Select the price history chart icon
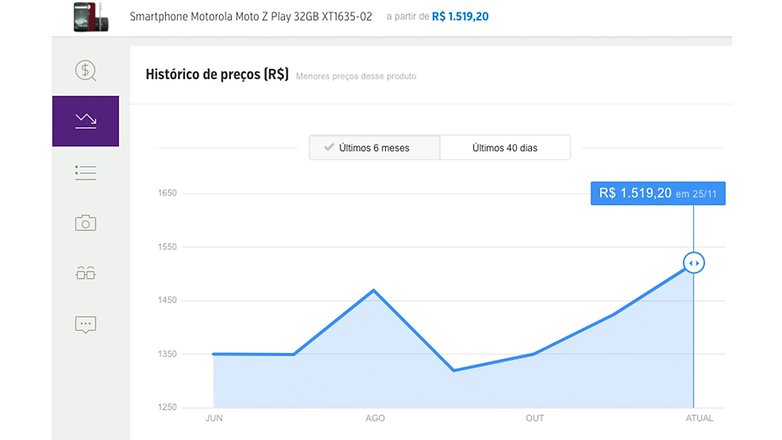The image size is (782, 440). point(86,121)
